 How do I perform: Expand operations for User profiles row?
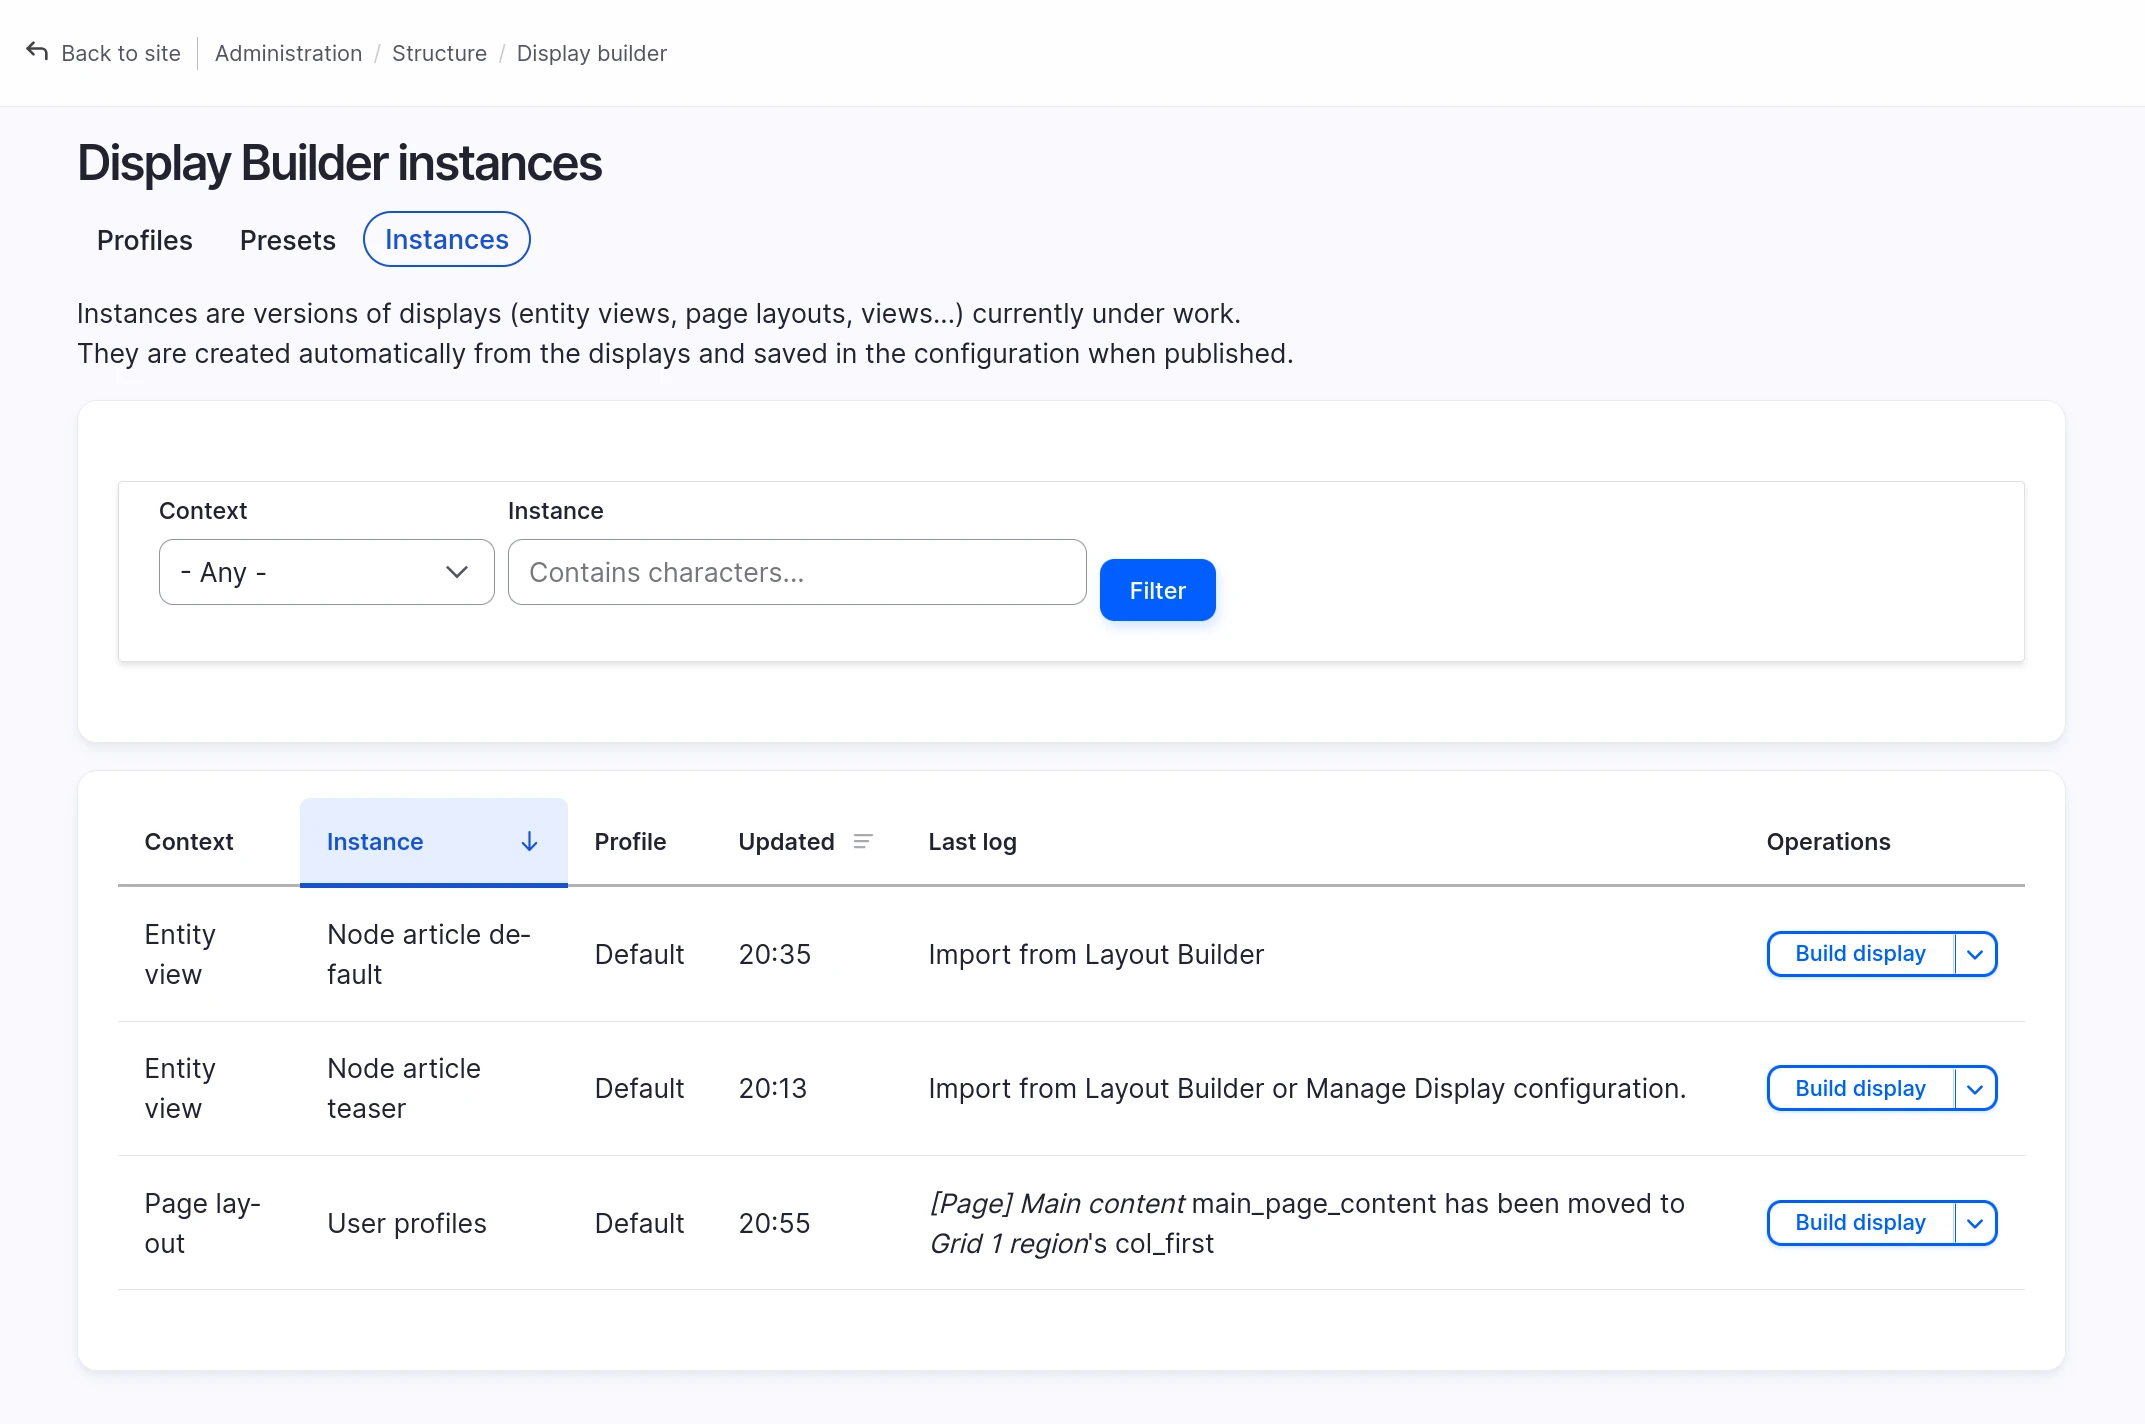(x=1975, y=1223)
